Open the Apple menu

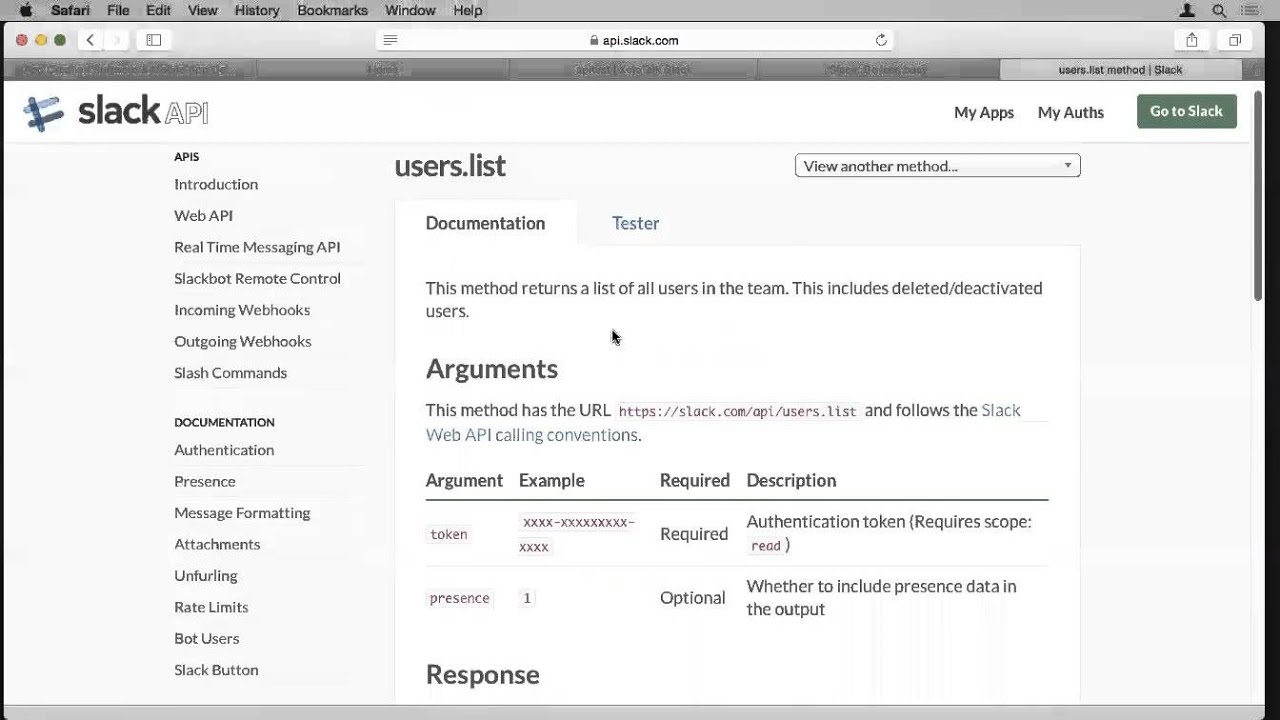point(26,11)
